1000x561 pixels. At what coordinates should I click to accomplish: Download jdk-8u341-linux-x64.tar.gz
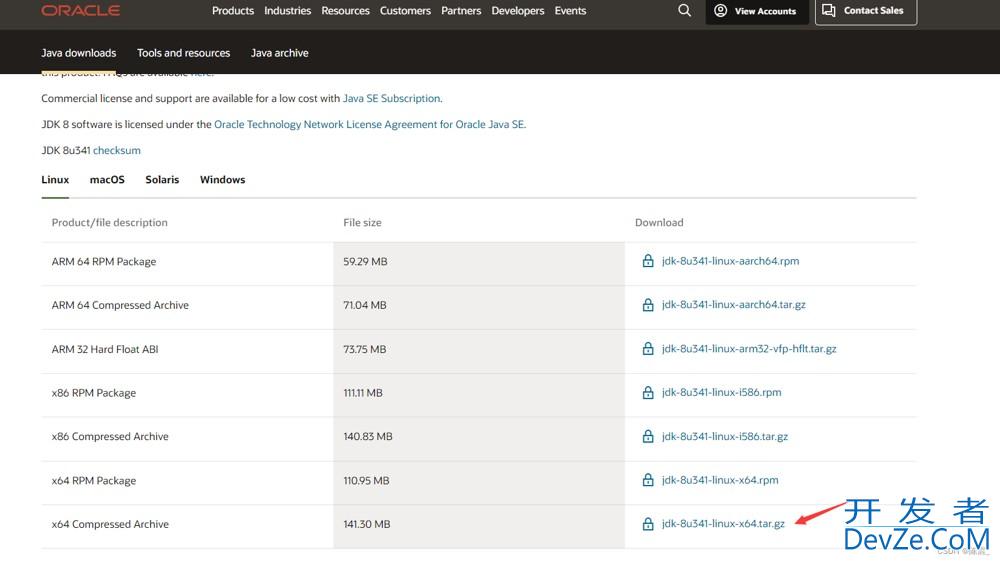[723, 524]
